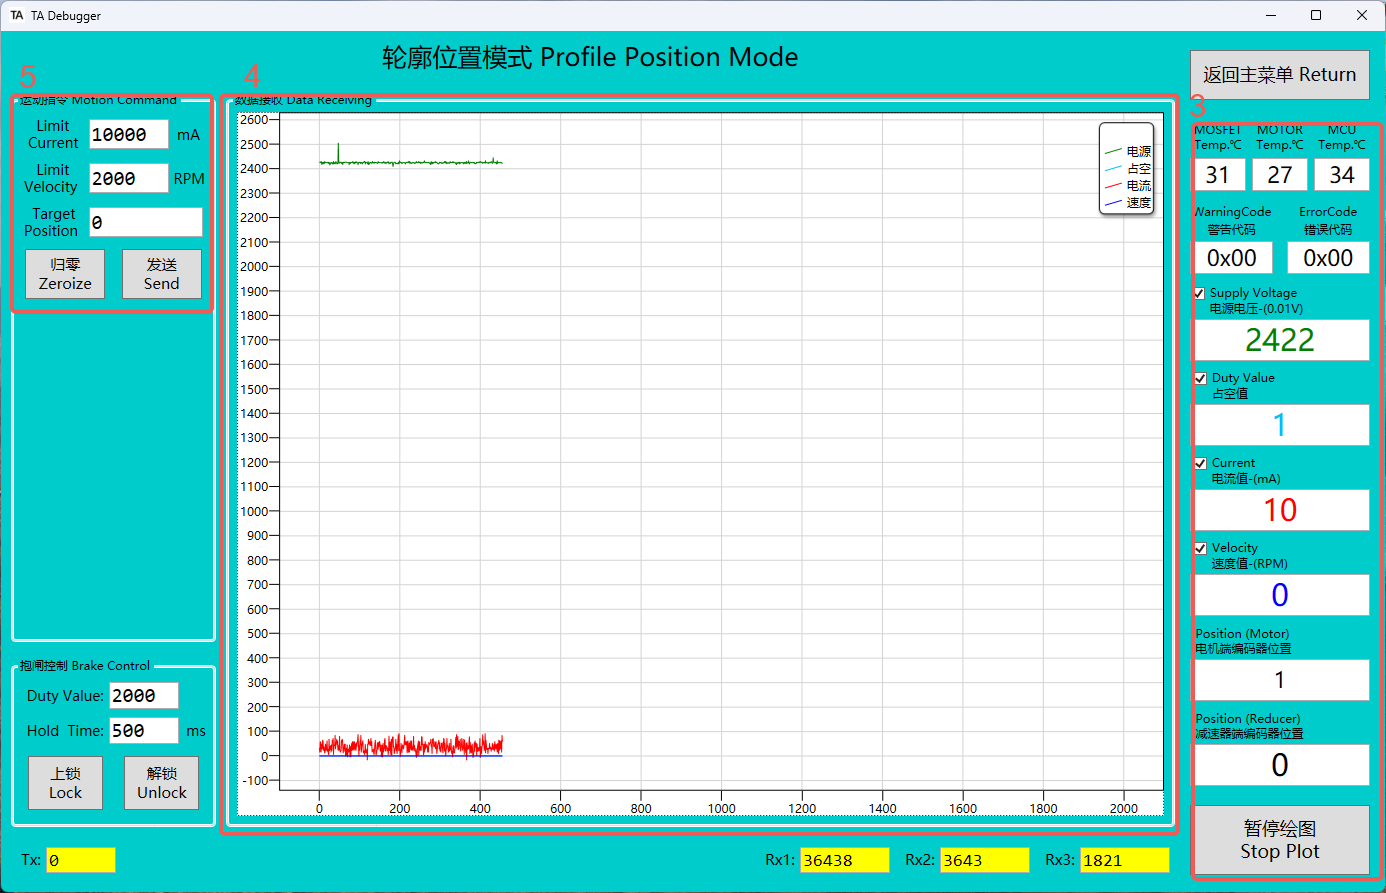
Task: Select the Rx3 value 1821
Action: [x=1125, y=860]
